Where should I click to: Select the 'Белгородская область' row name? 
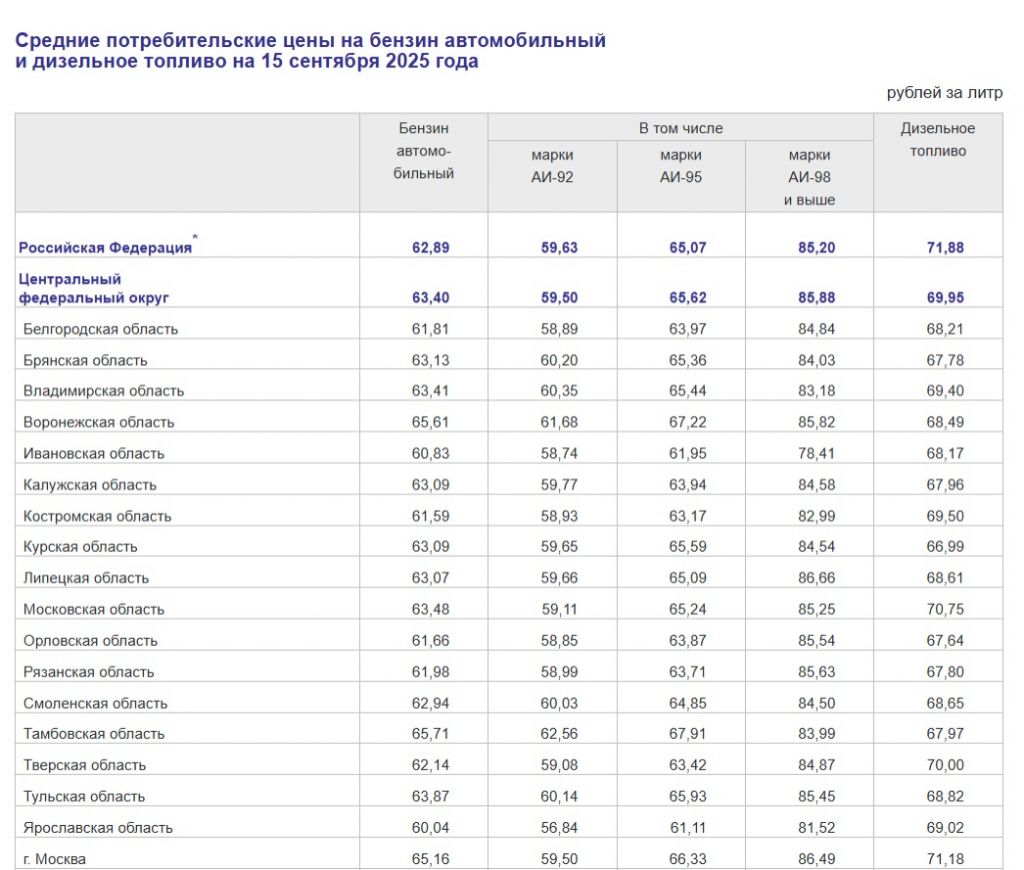[101, 329]
